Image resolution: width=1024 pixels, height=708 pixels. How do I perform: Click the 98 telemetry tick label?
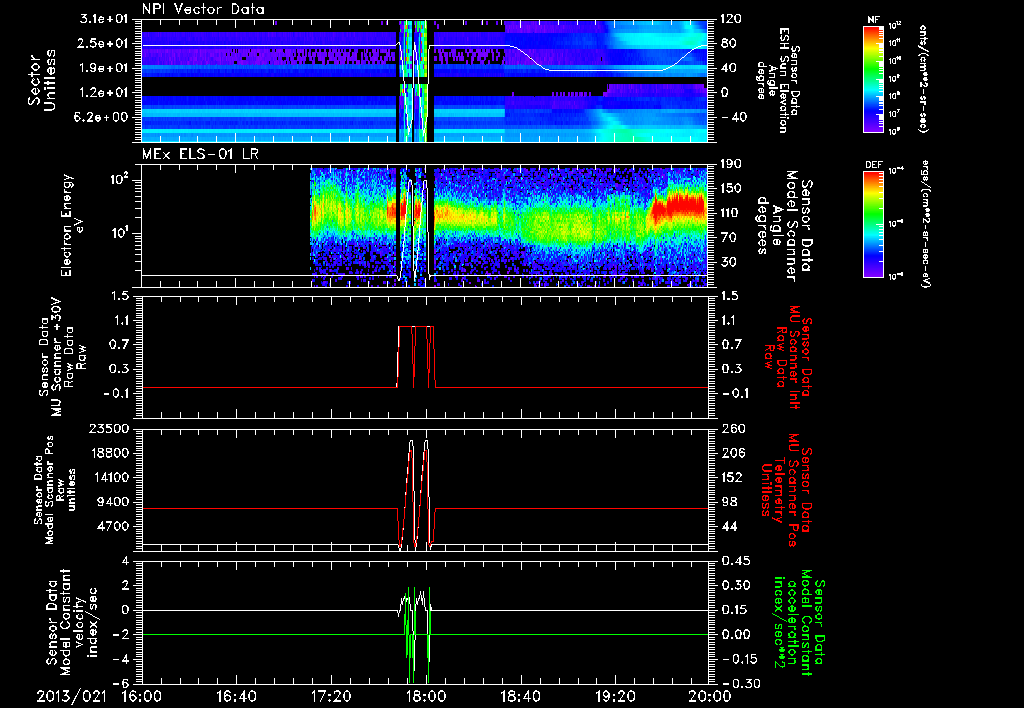728,502
